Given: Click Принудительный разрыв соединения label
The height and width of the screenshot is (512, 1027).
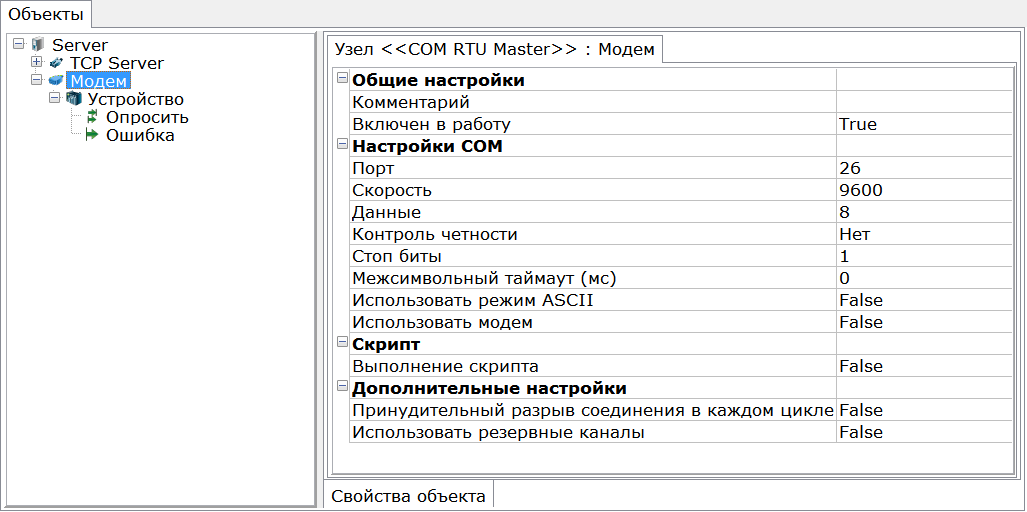Looking at the screenshot, I should (x=593, y=410).
